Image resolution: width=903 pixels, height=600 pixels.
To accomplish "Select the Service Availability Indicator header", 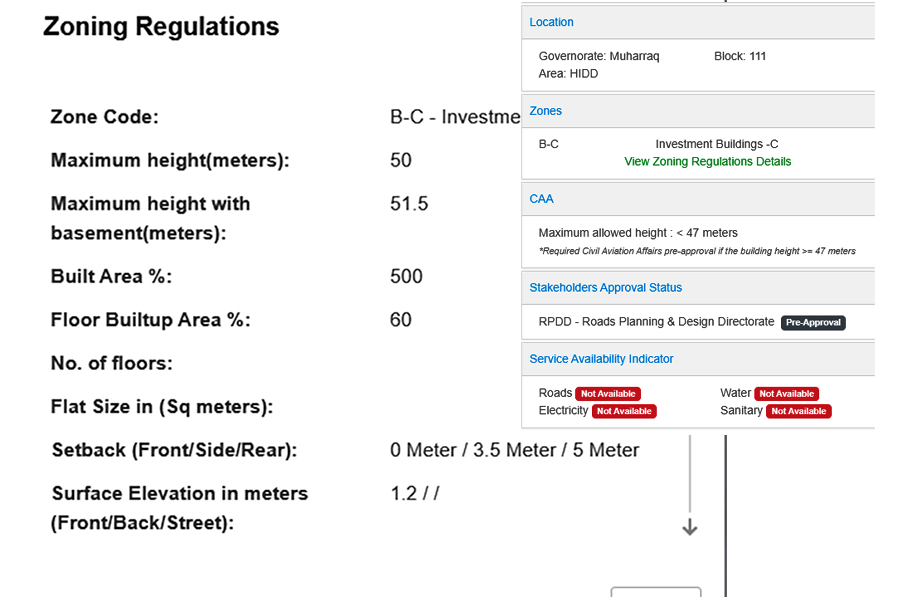I will pos(601,359).
